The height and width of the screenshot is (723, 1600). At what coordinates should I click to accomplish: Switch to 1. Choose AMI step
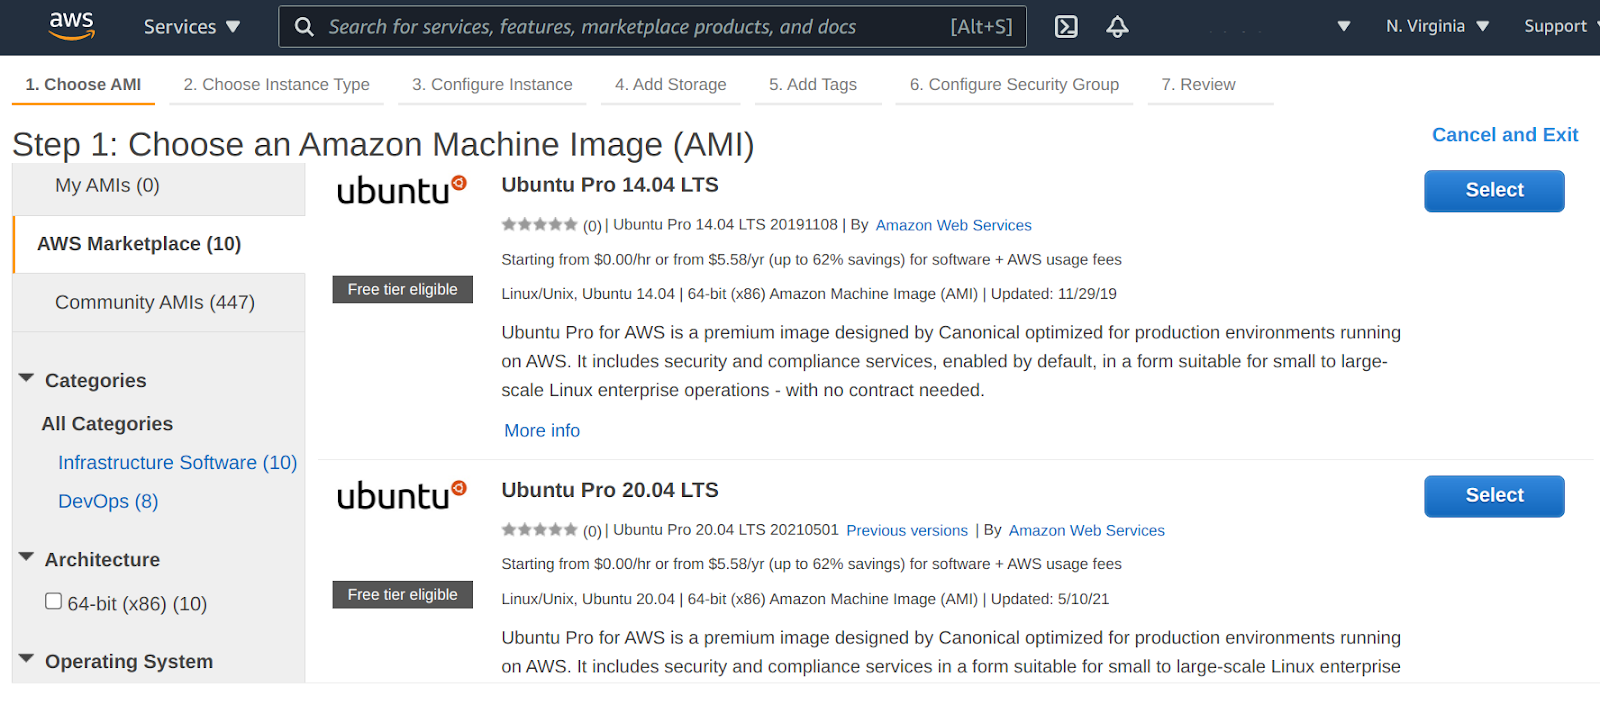[x=83, y=85]
